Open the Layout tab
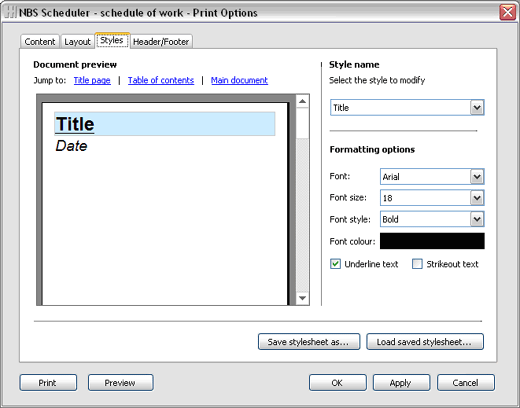Screen dimensions: 520x408 (x=77, y=42)
